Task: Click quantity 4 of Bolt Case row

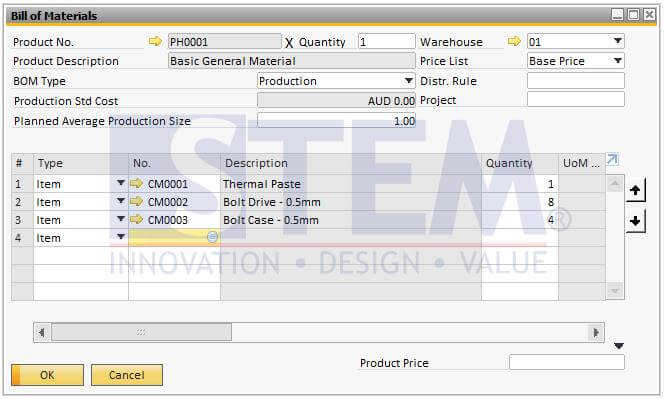Action: click(520, 220)
